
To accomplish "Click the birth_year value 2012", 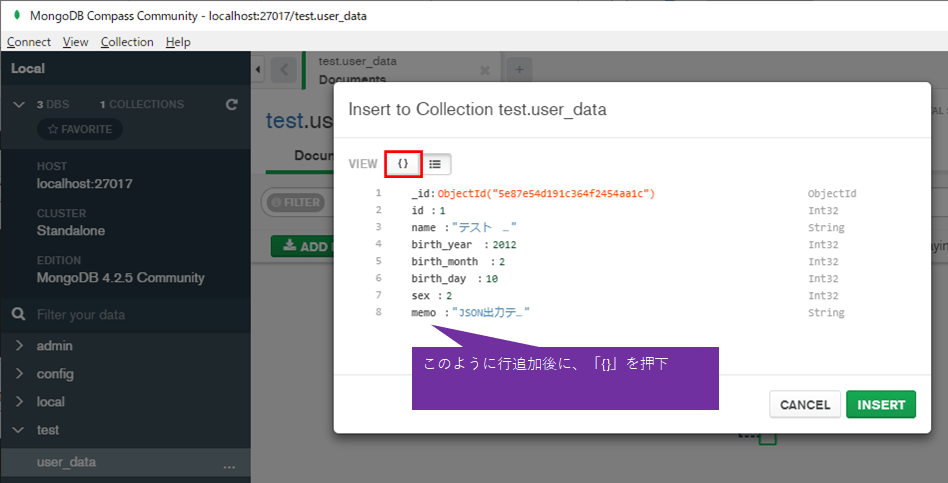I will 504,245.
